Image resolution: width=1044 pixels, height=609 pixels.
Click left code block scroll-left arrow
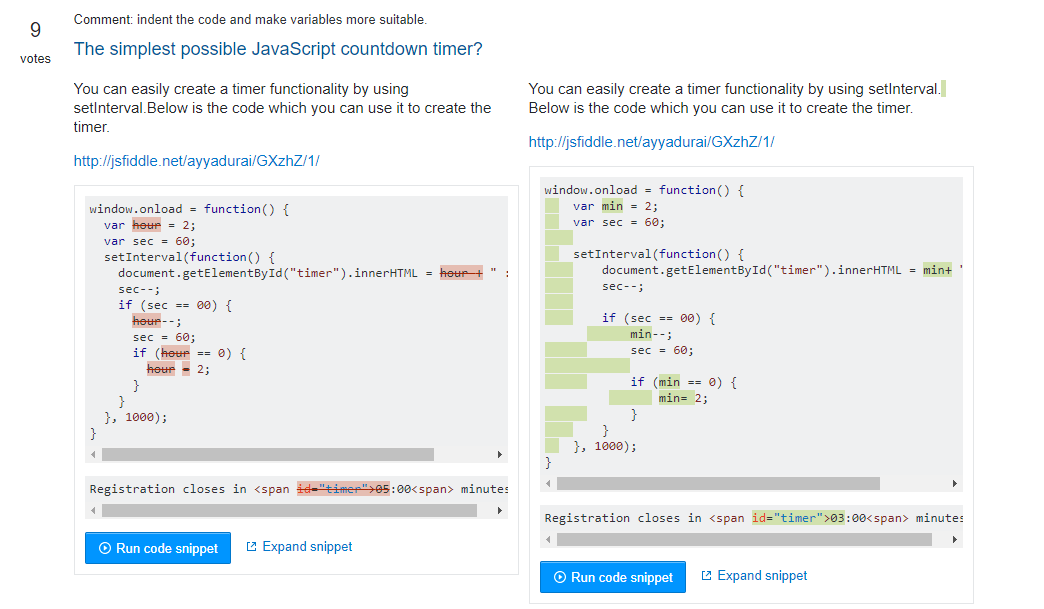tap(93, 455)
